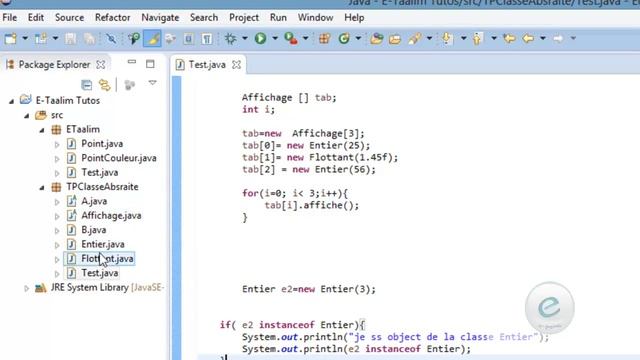
Task: Toggle block selection mode button
Action: click(x=188, y=39)
